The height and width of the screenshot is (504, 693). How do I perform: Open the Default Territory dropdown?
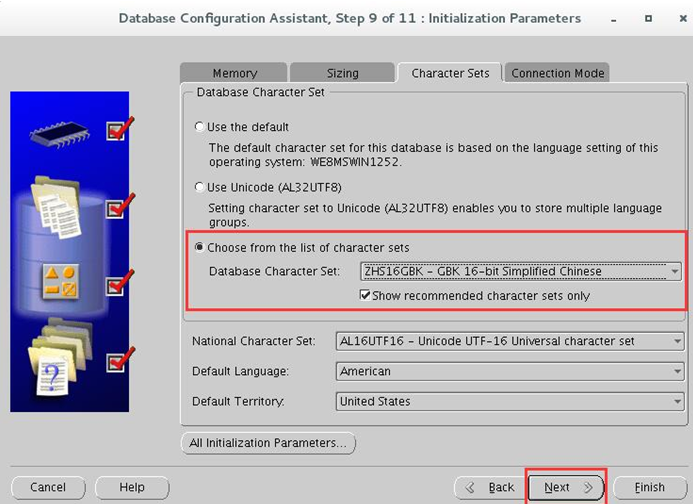[x=510, y=401]
